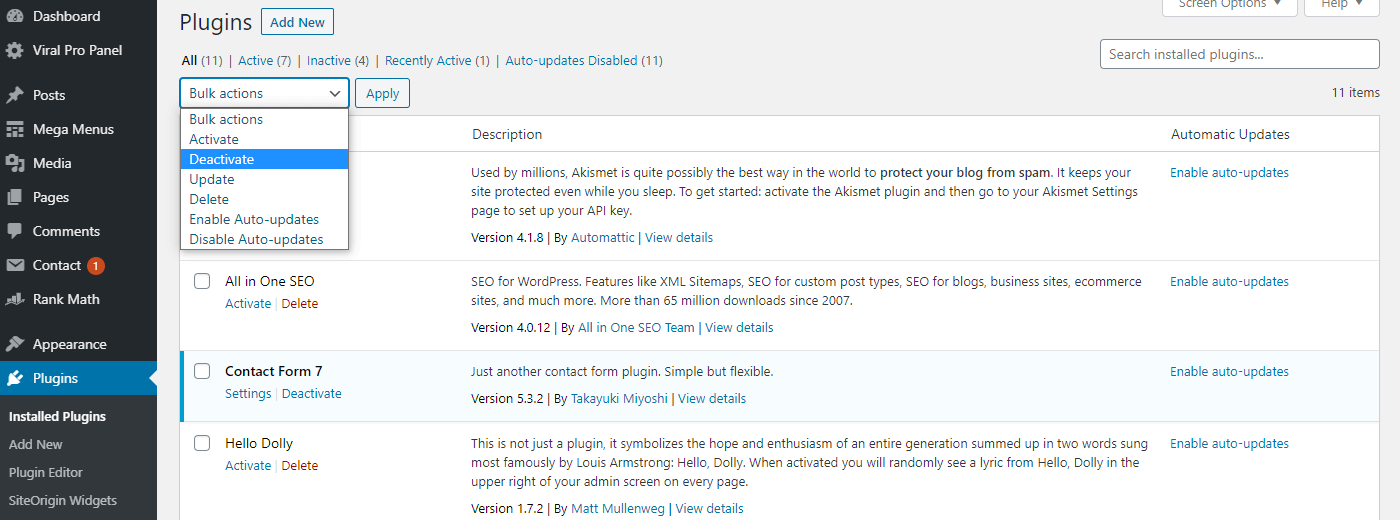Click the Apply button
Viewport: 1400px width, 520px height.
(x=382, y=93)
